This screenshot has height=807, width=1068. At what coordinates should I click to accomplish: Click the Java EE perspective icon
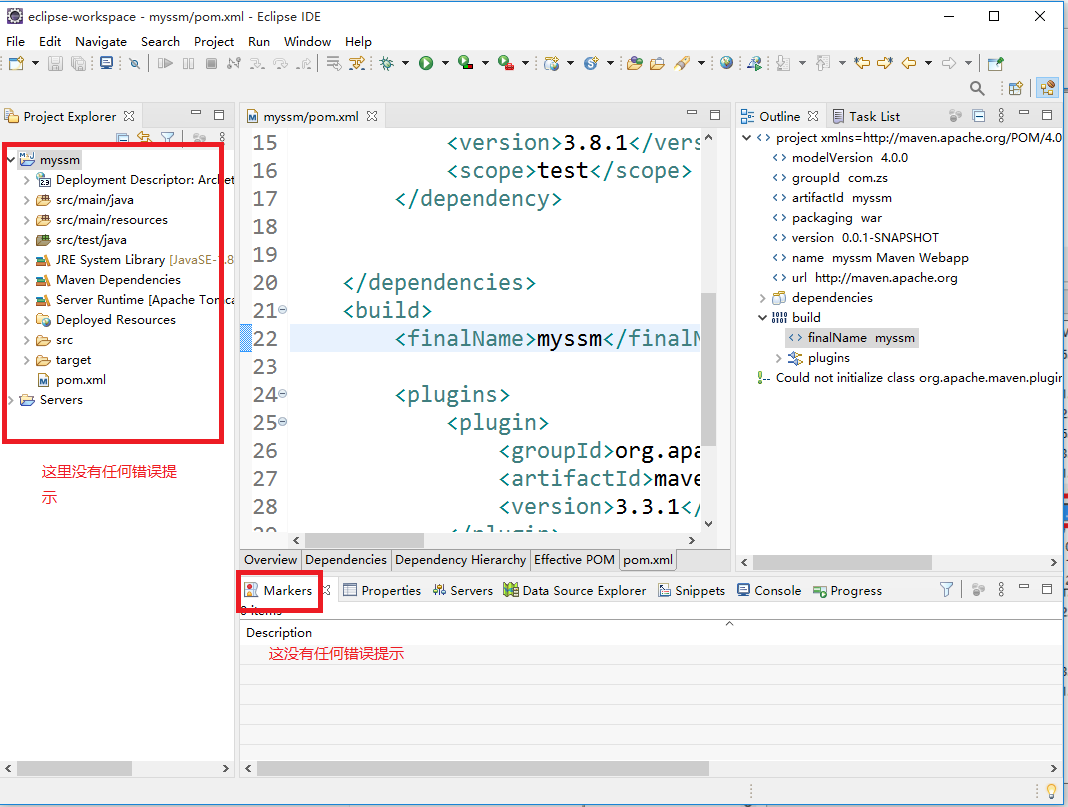(x=1048, y=88)
